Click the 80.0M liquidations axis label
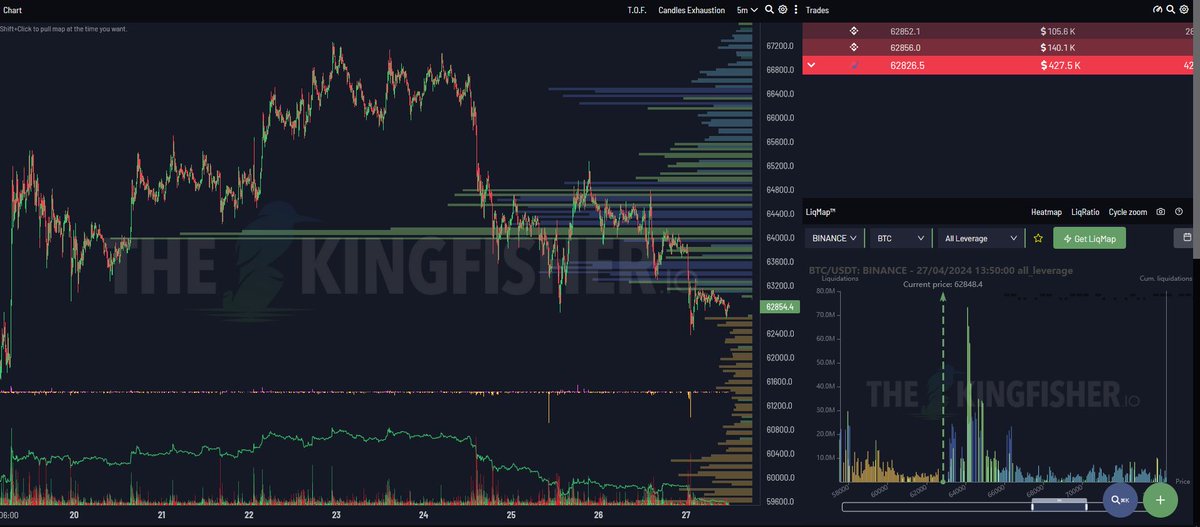The height and width of the screenshot is (527, 1200). (826, 291)
